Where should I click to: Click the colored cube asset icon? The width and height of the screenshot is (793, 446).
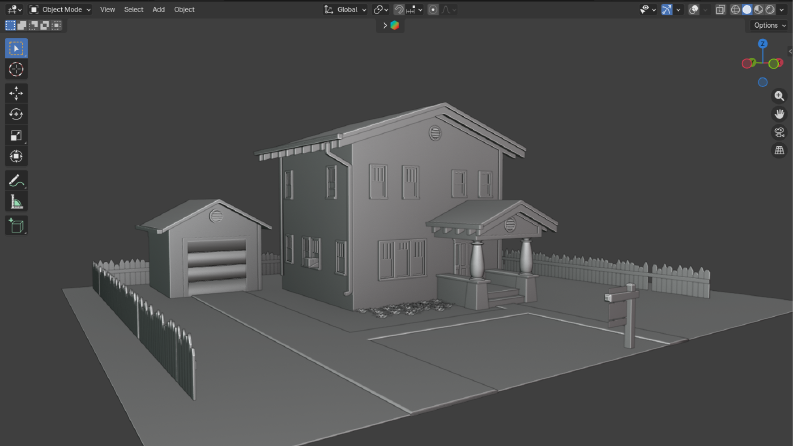pos(395,25)
